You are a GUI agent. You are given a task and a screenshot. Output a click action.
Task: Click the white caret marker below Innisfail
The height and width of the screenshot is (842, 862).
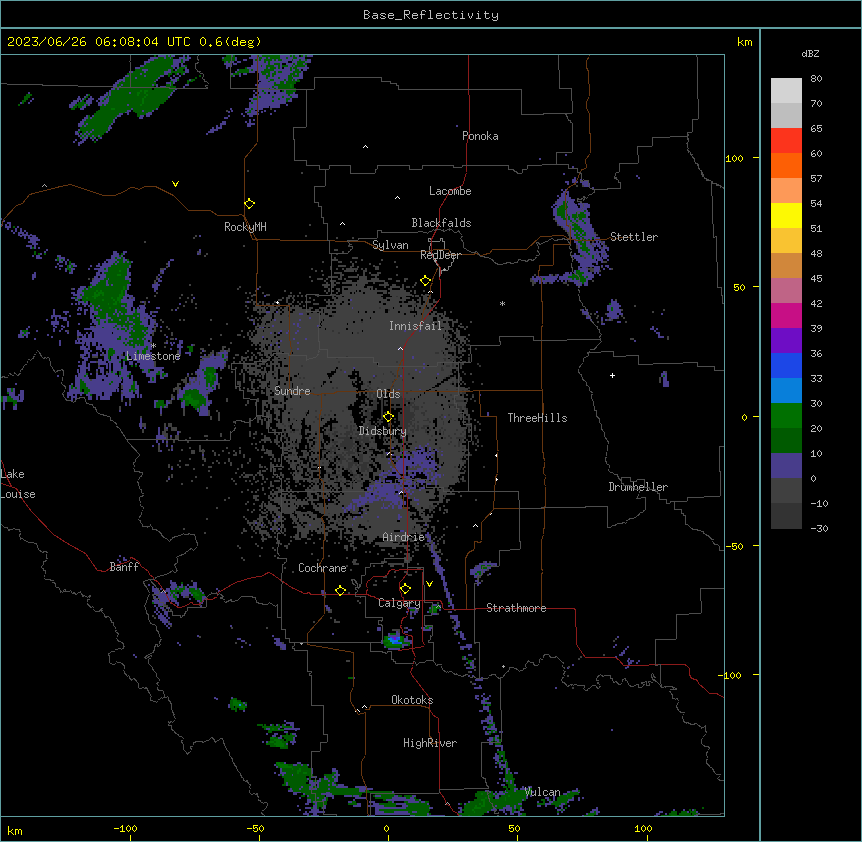[x=400, y=348]
